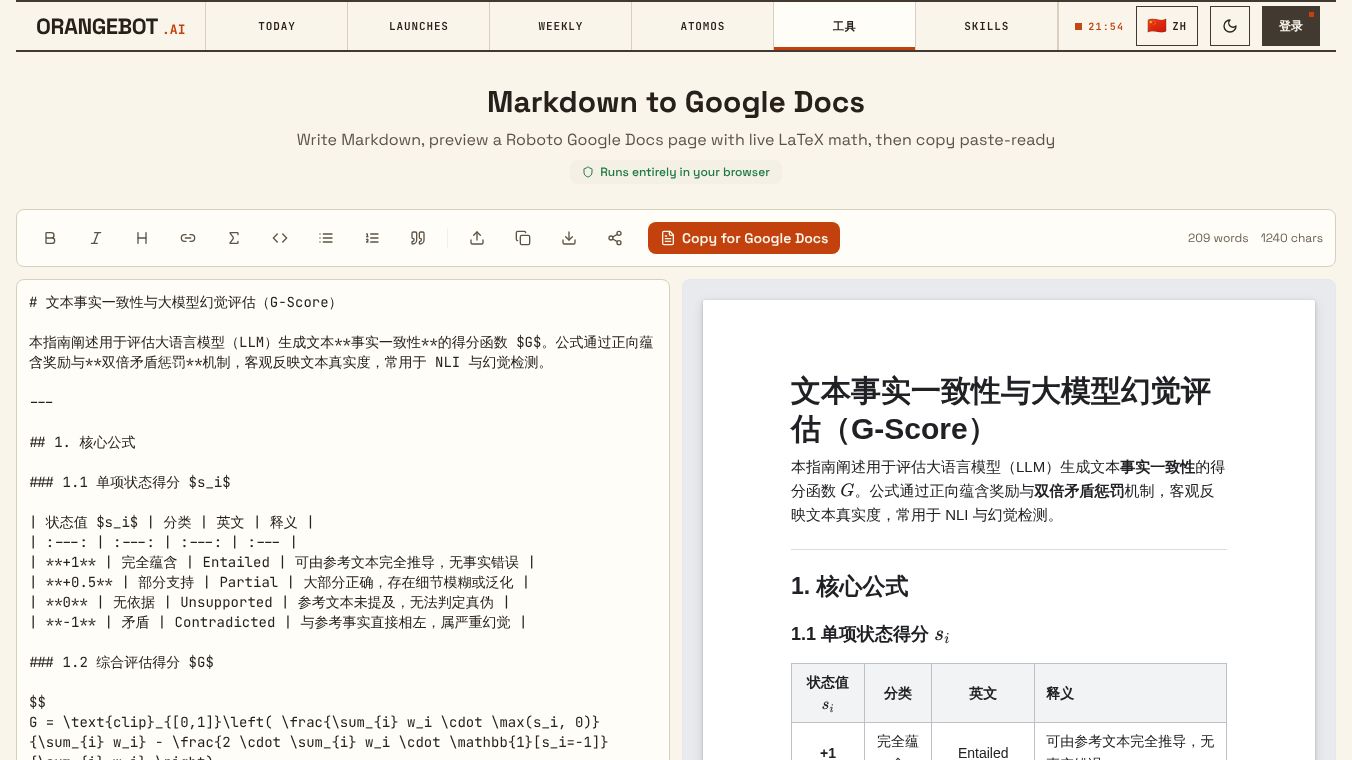
Task: Switch language via the ZH flag button
Action: coord(1167,26)
